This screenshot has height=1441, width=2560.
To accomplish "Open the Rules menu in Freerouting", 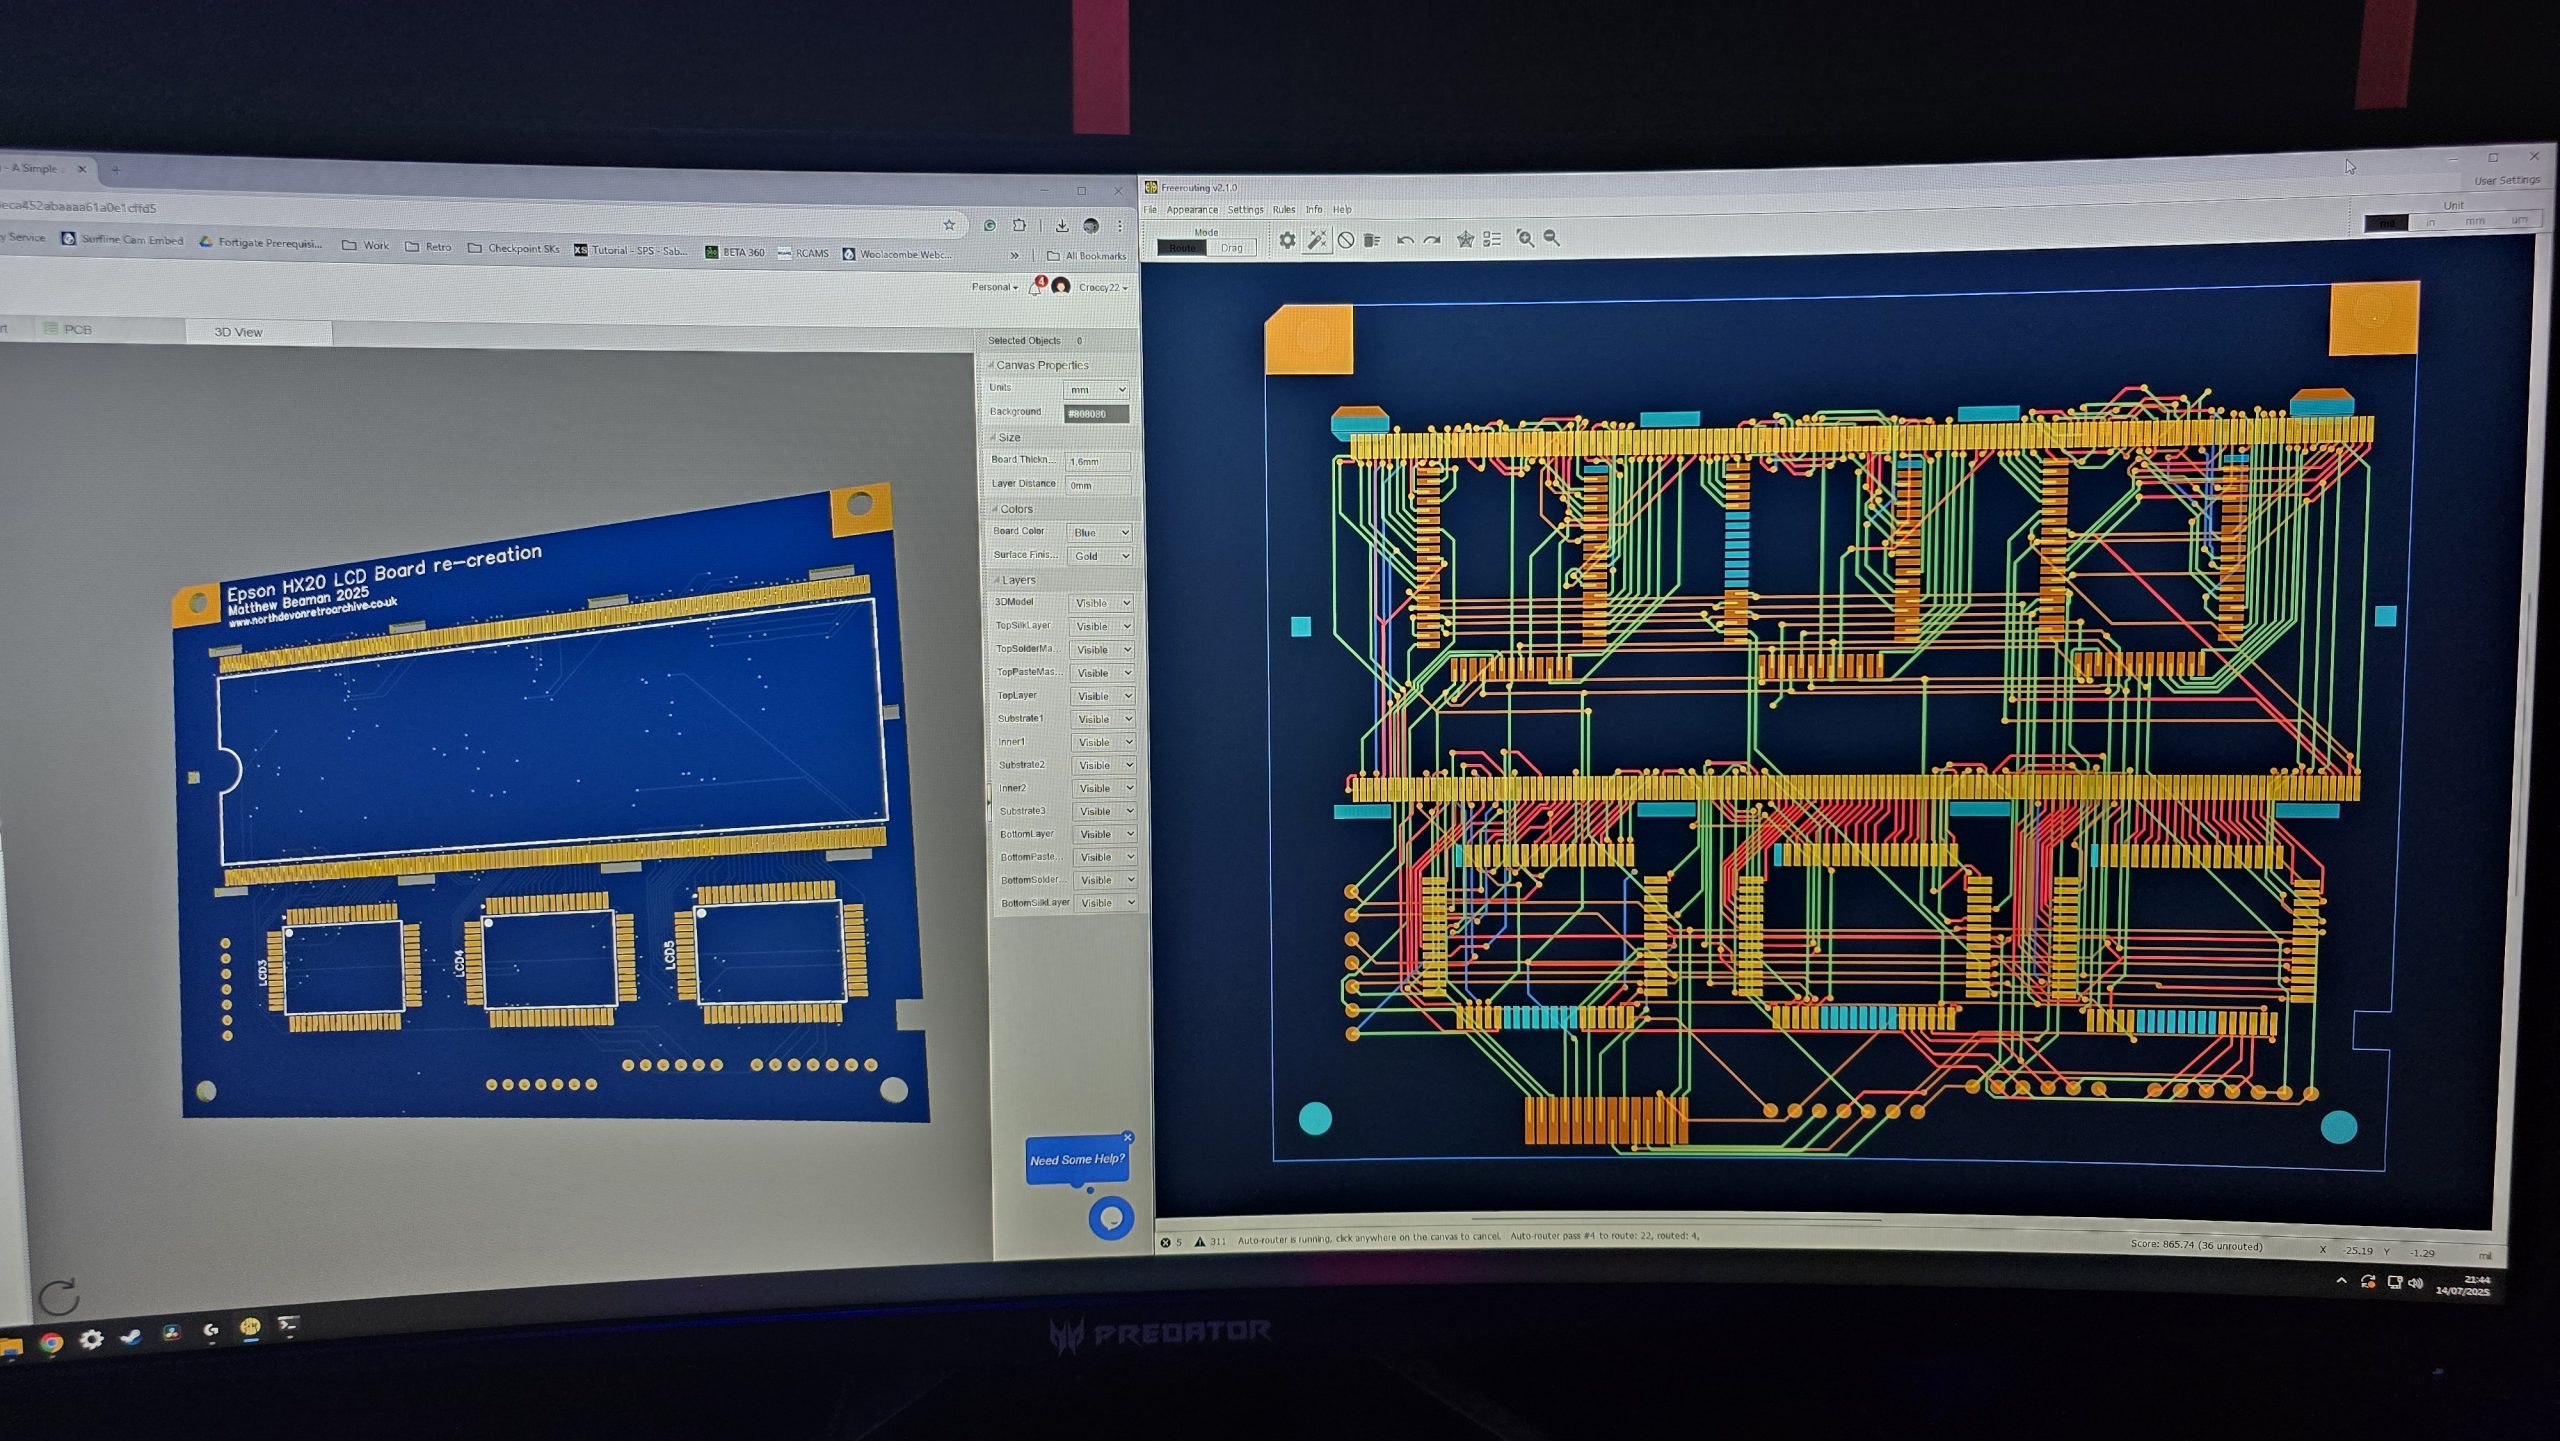I will 1283,210.
